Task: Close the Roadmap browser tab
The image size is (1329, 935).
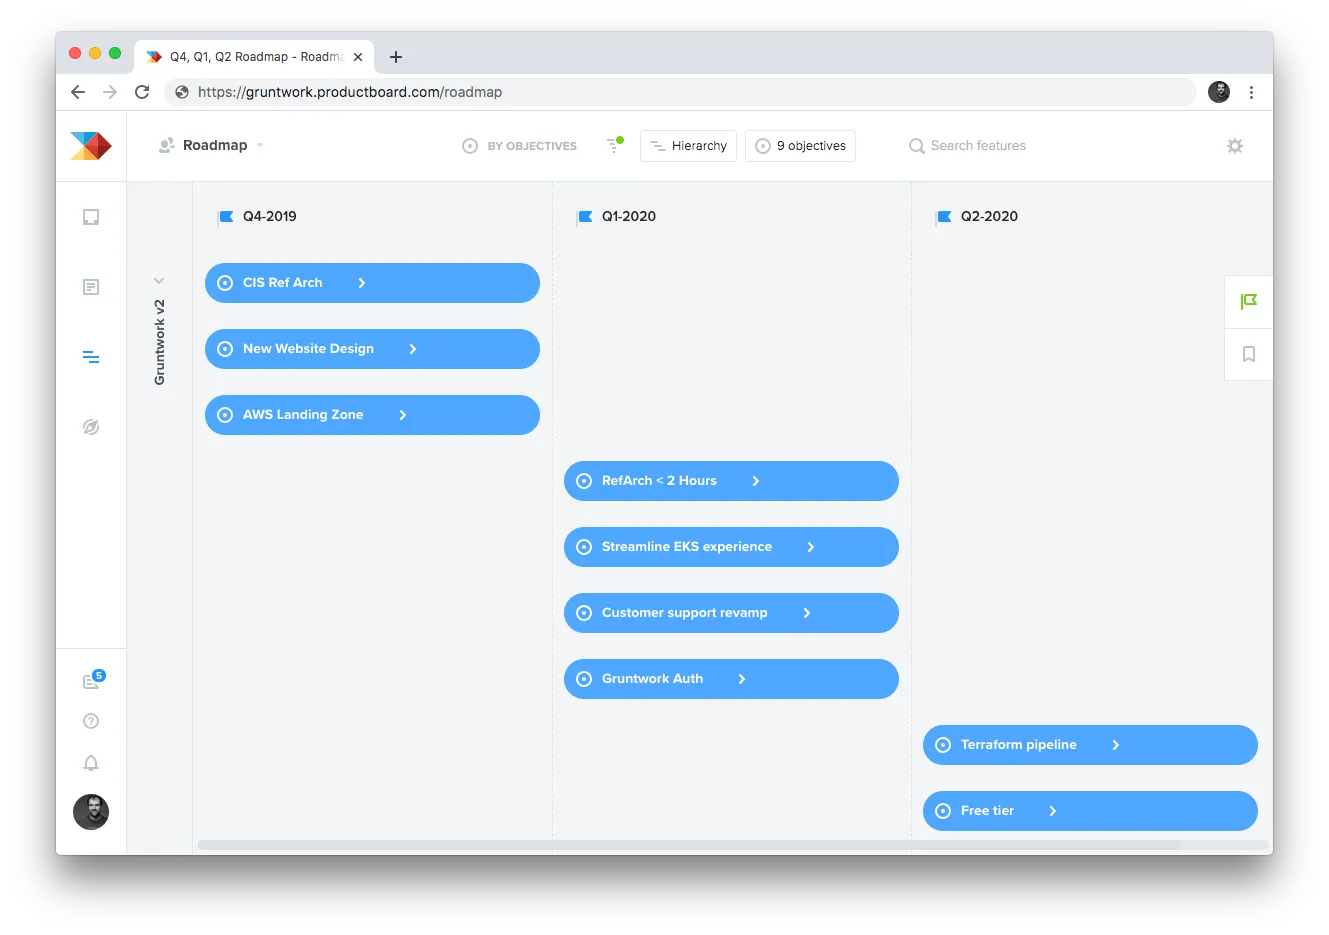Action: 358,57
